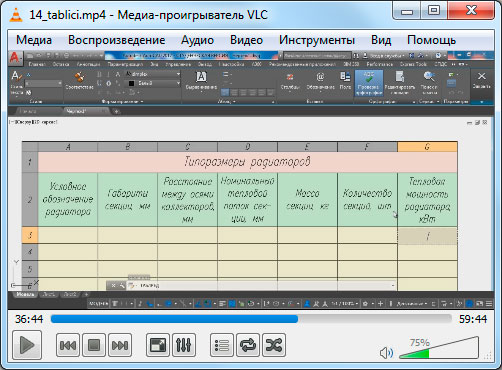Toggle fullscreen video mode
The height and width of the screenshot is (370, 502).
(x=158, y=345)
